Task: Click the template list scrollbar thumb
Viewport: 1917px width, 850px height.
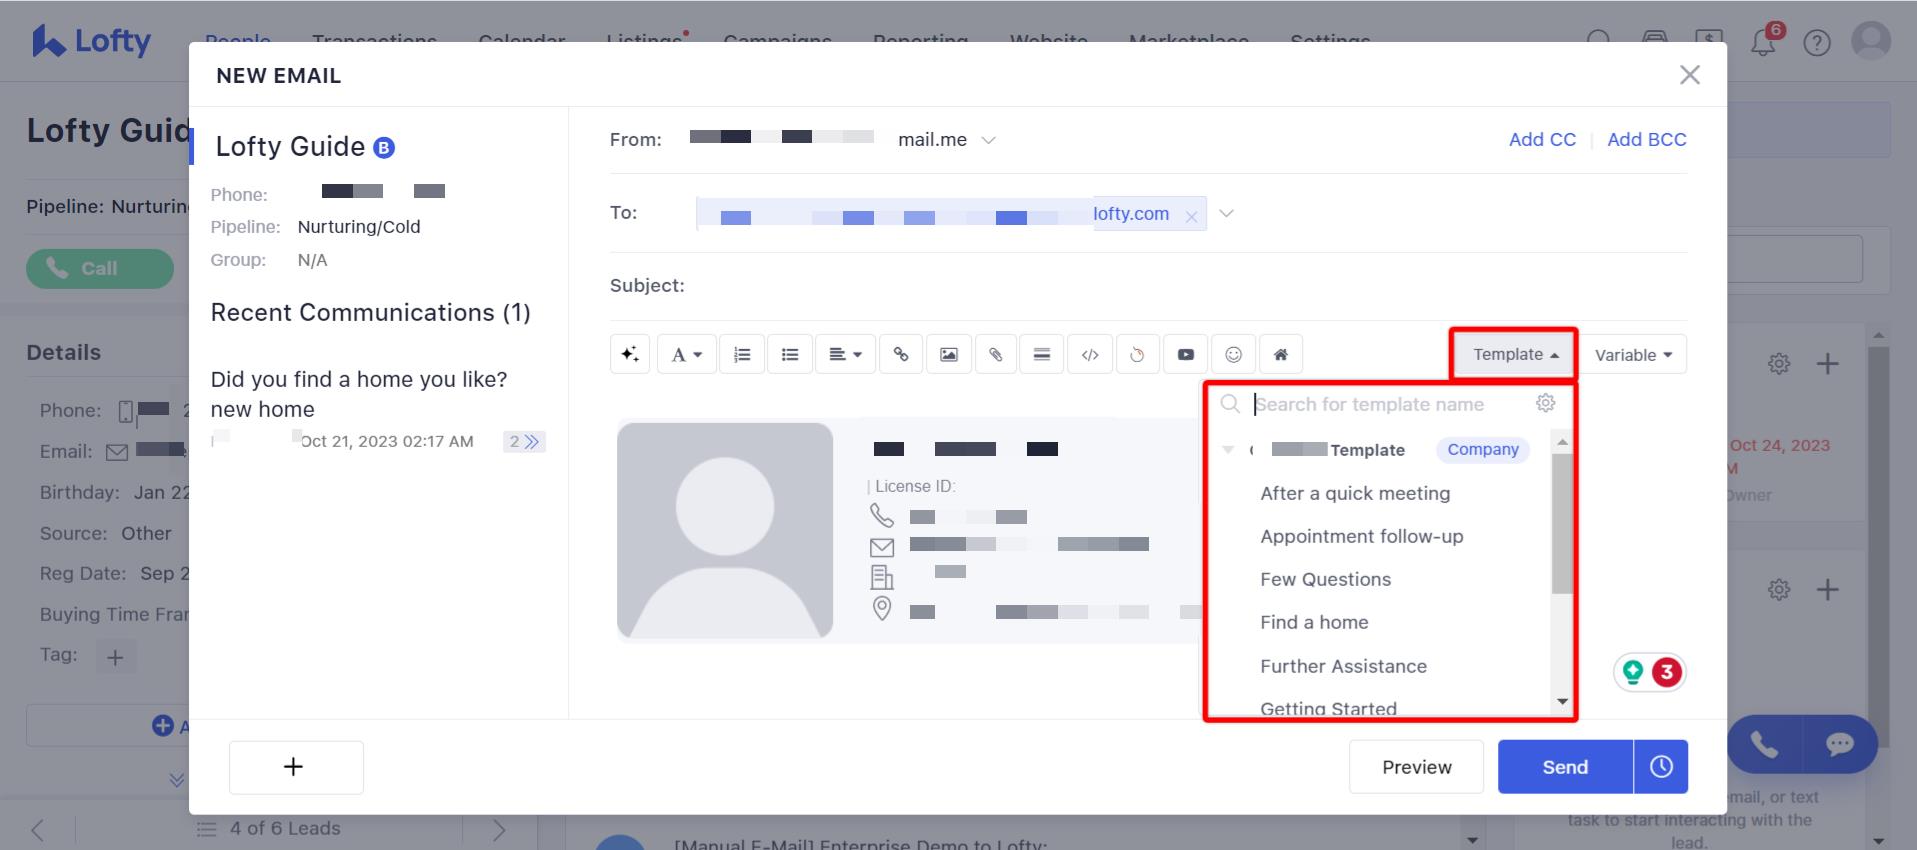Action: point(1562,523)
